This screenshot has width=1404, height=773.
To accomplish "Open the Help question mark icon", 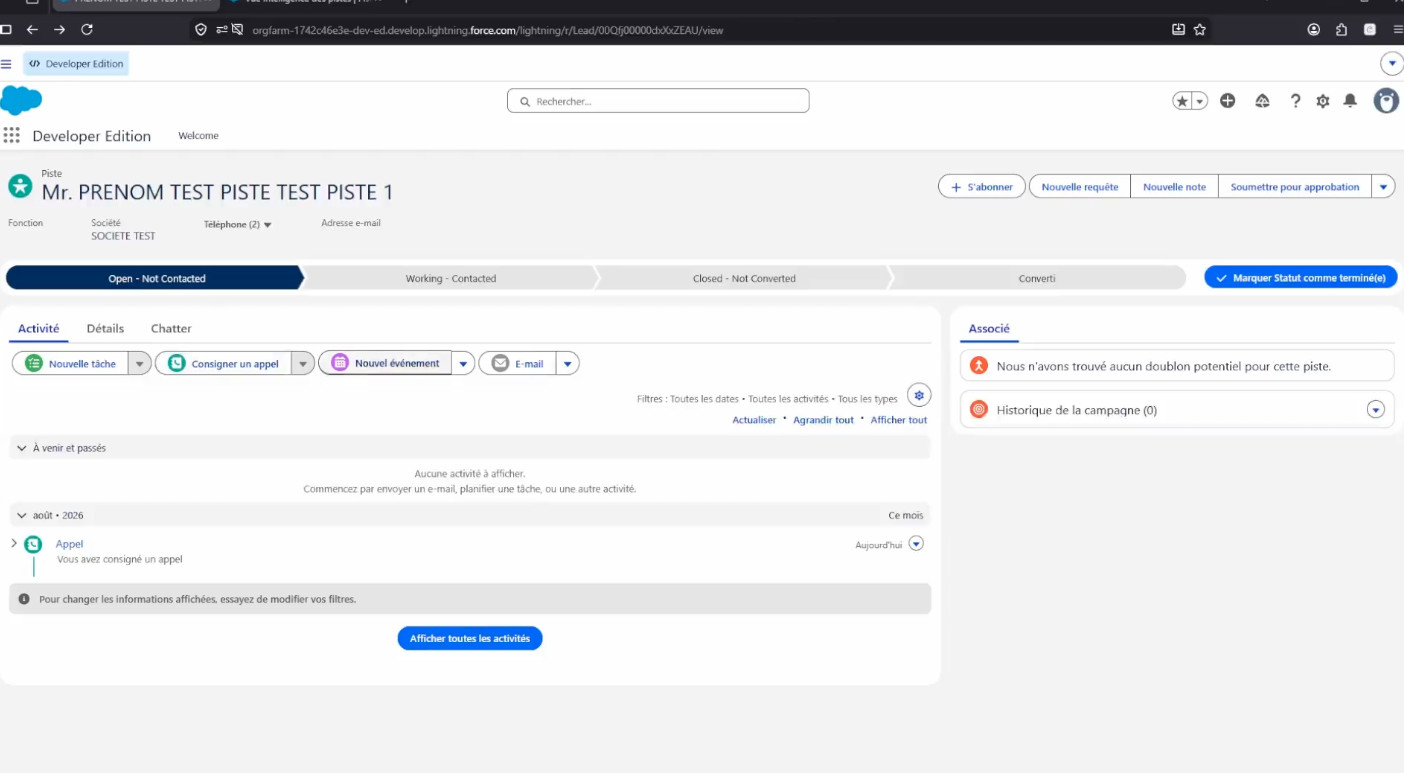I will point(1295,101).
